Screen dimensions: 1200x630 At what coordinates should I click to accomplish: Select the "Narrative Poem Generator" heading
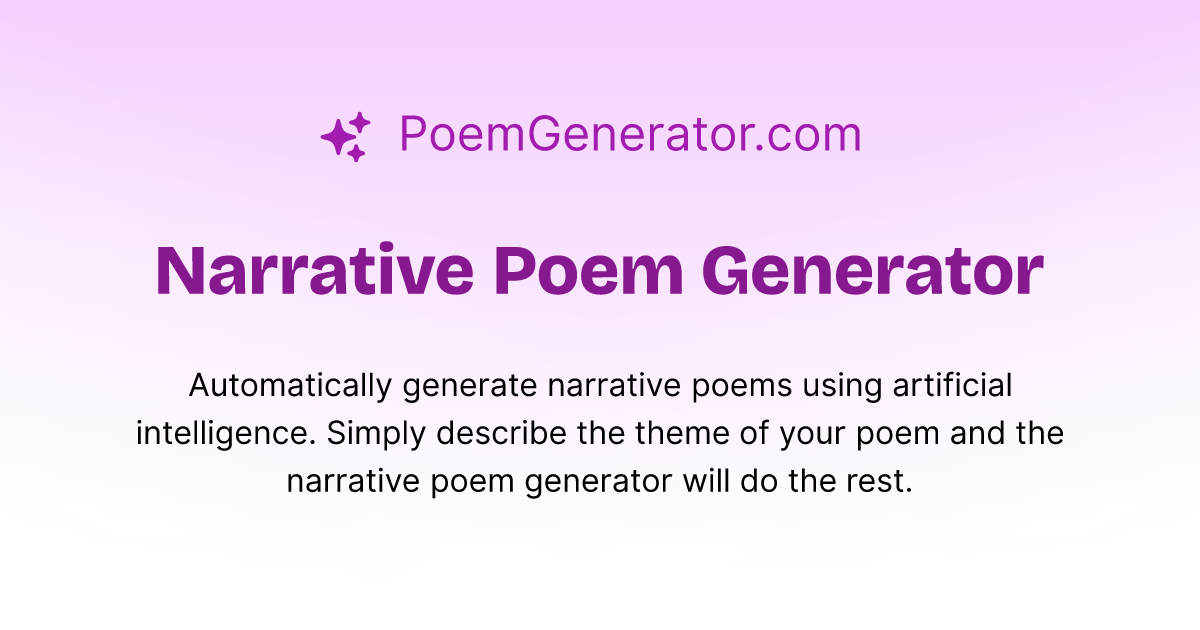[600, 270]
